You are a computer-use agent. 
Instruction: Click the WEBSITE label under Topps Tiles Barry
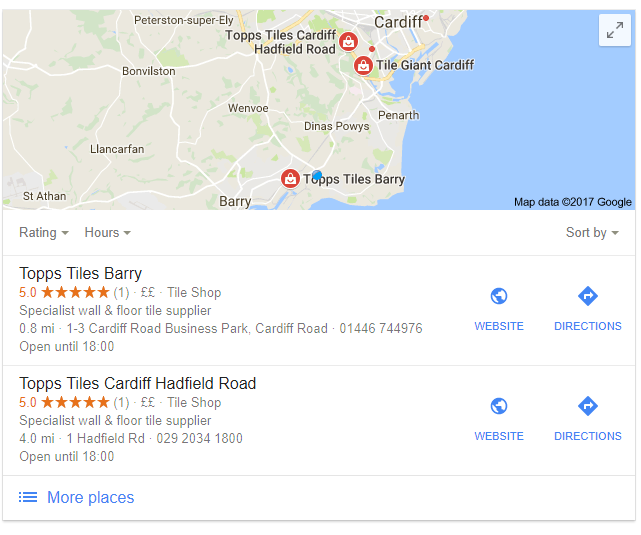[x=499, y=326]
